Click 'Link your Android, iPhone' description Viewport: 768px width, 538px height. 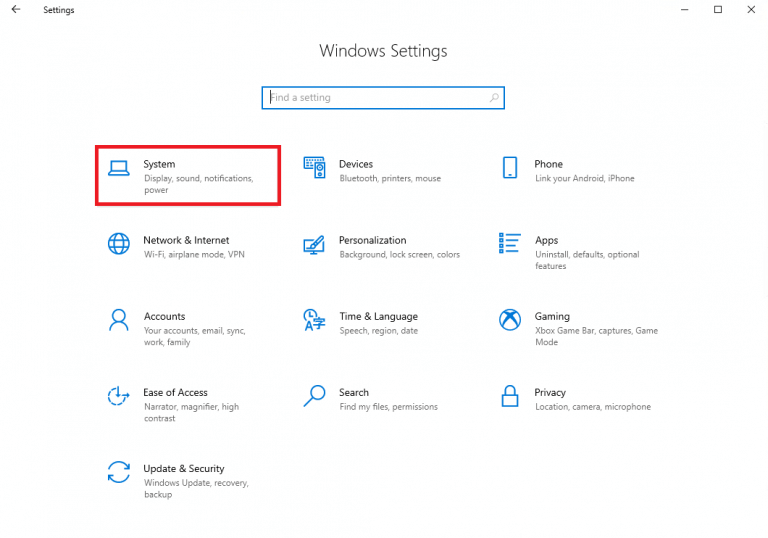click(x=585, y=178)
